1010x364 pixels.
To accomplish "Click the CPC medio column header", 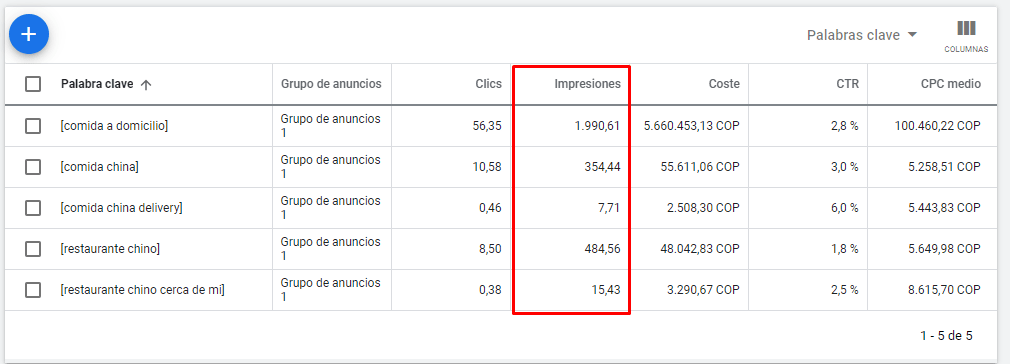I will 951,84.
